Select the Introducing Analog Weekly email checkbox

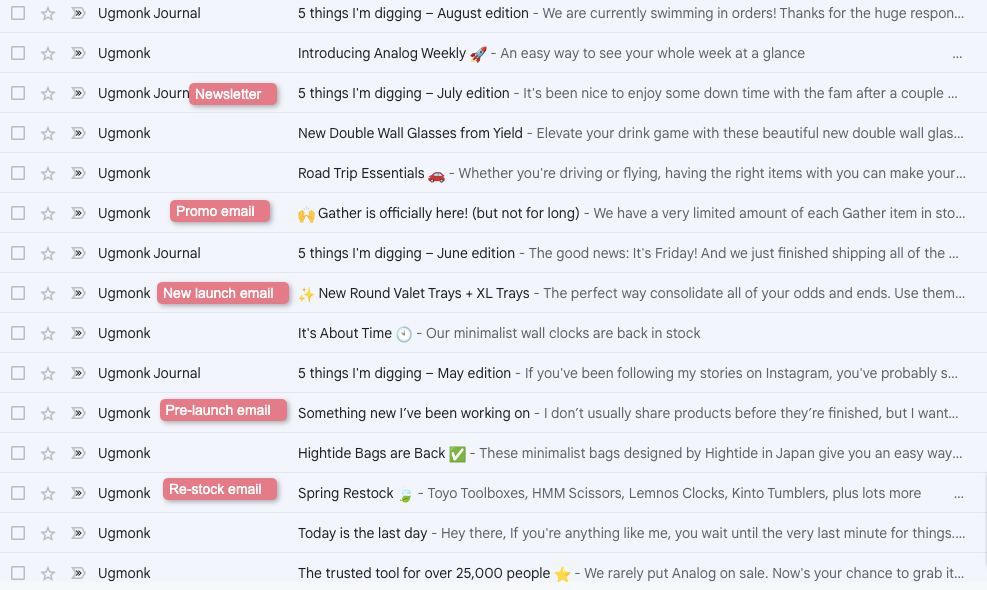18,53
